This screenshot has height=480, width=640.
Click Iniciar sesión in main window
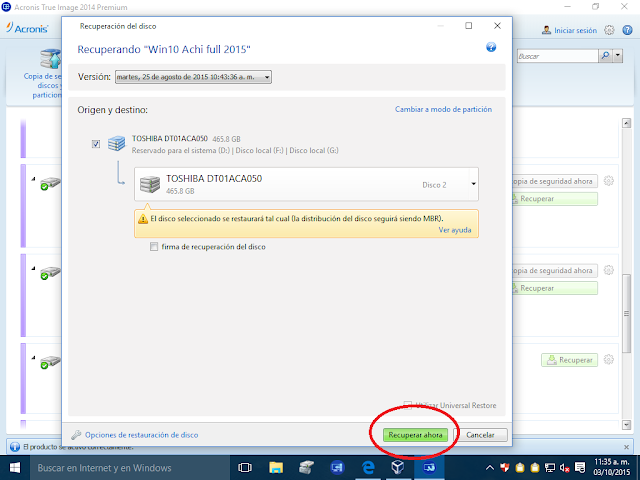coord(575,30)
